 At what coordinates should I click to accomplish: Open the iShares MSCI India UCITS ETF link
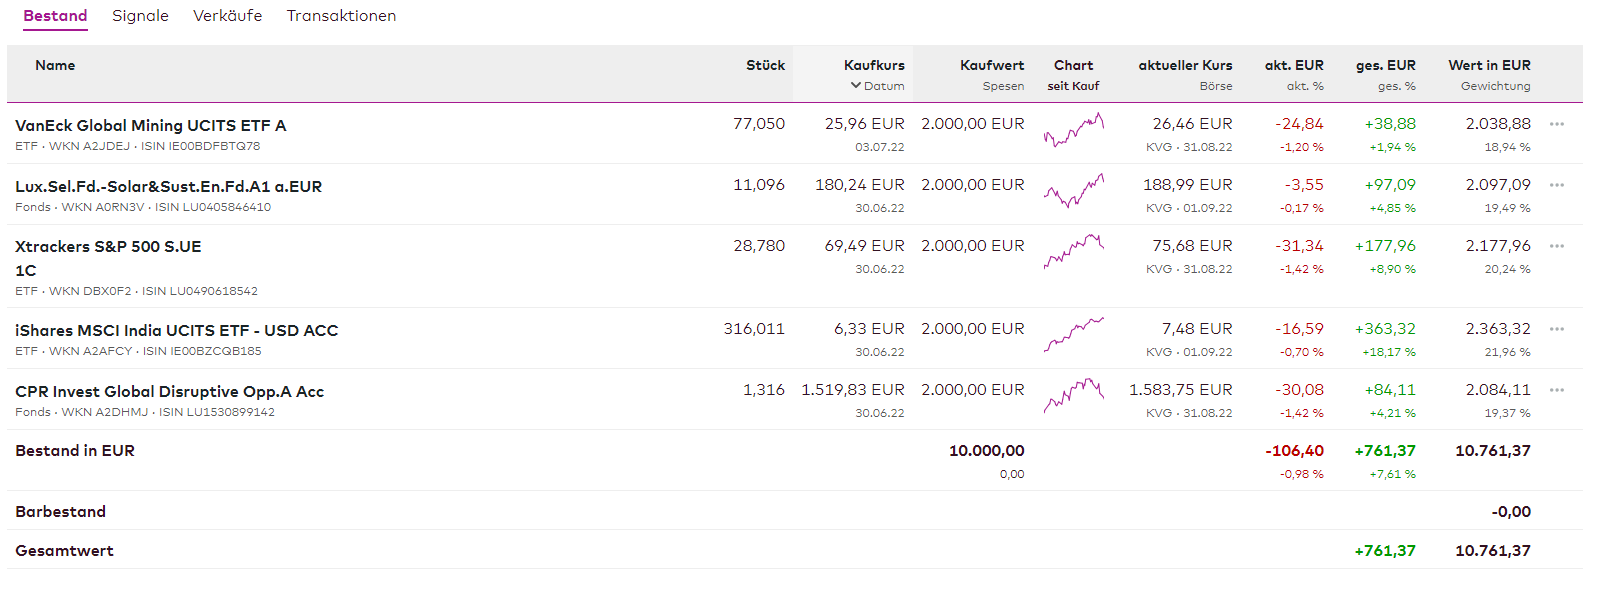click(x=176, y=330)
